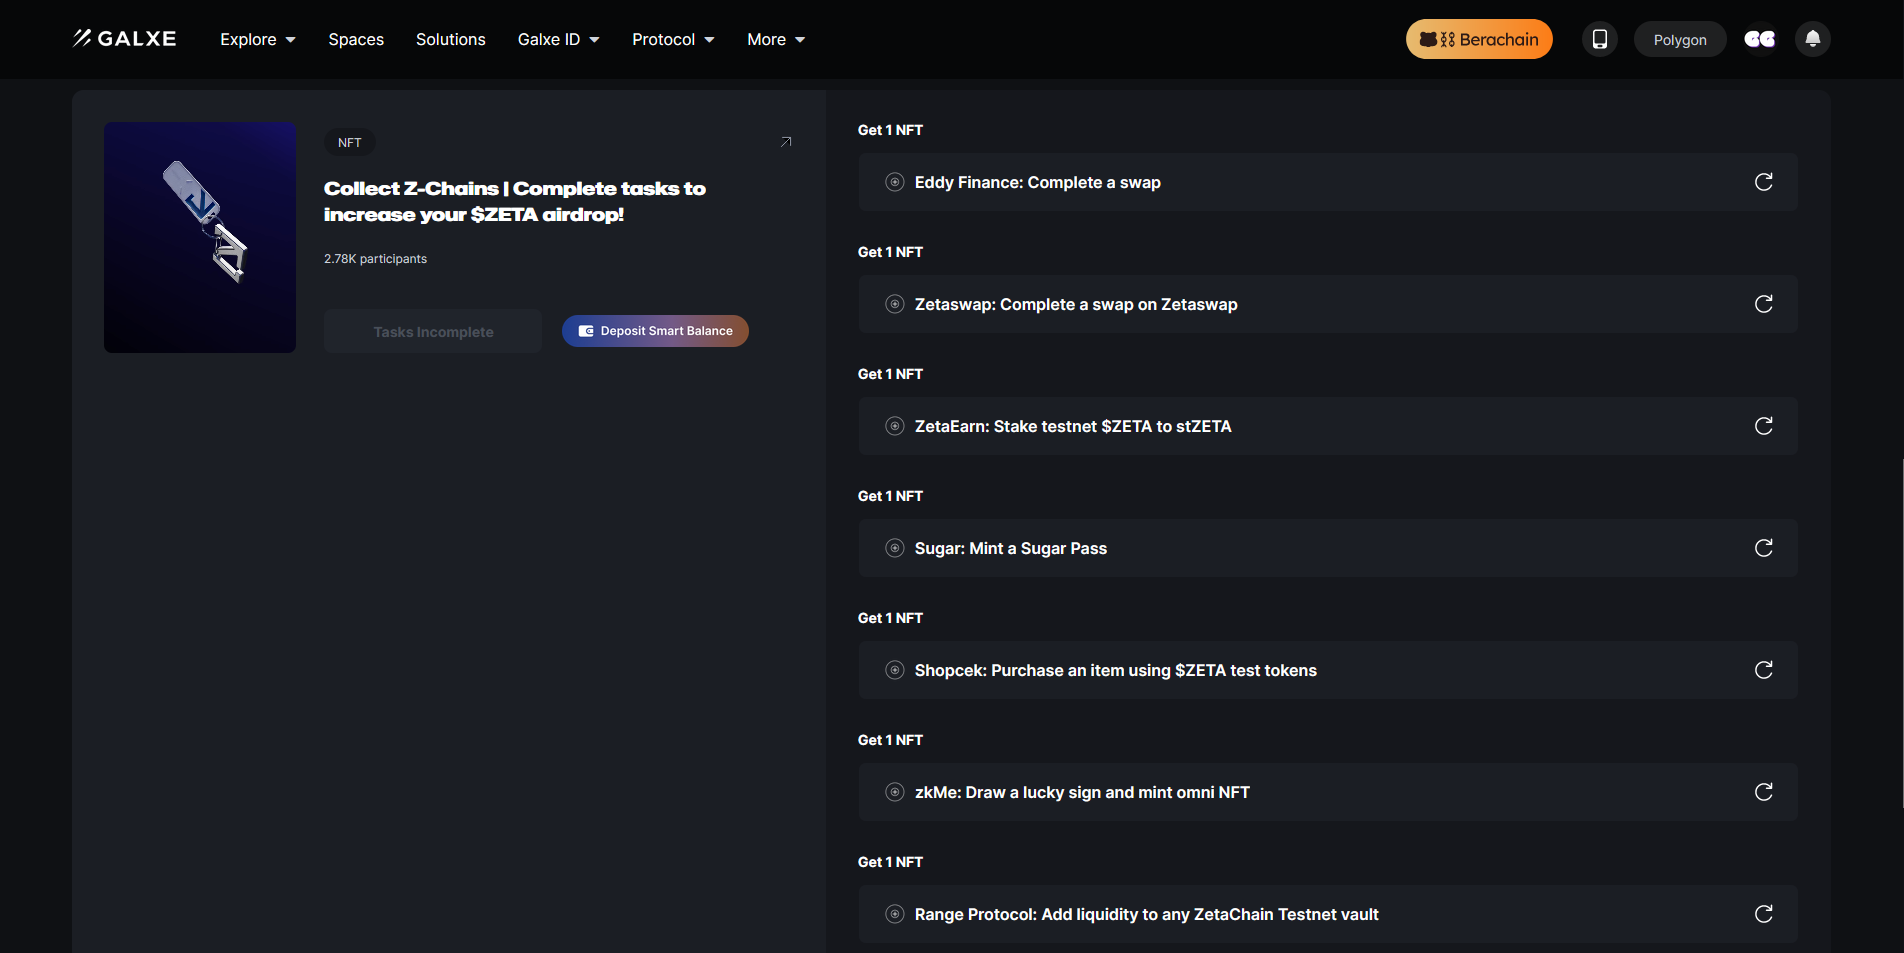Refresh the Zetaswap task status
Image resolution: width=1904 pixels, height=953 pixels.
[x=1763, y=304]
